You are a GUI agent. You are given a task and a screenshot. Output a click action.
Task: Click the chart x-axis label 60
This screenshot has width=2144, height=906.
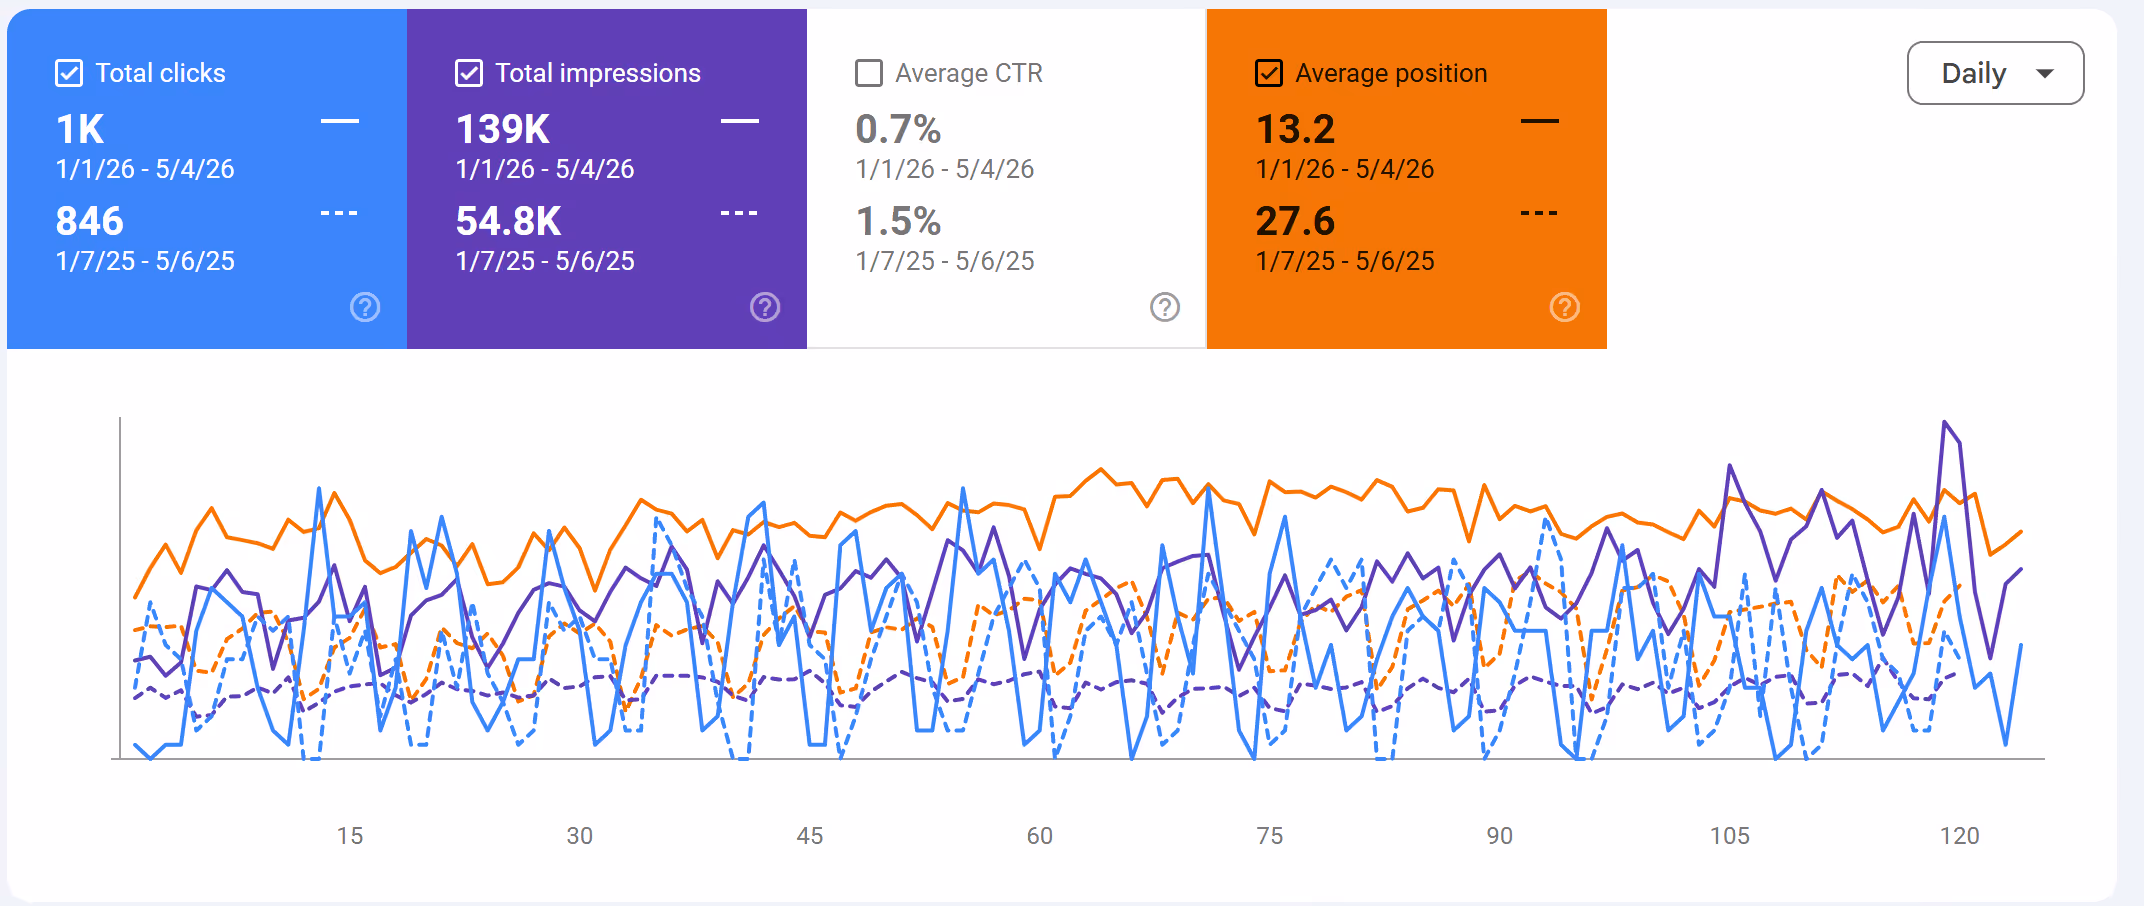coord(1040,836)
